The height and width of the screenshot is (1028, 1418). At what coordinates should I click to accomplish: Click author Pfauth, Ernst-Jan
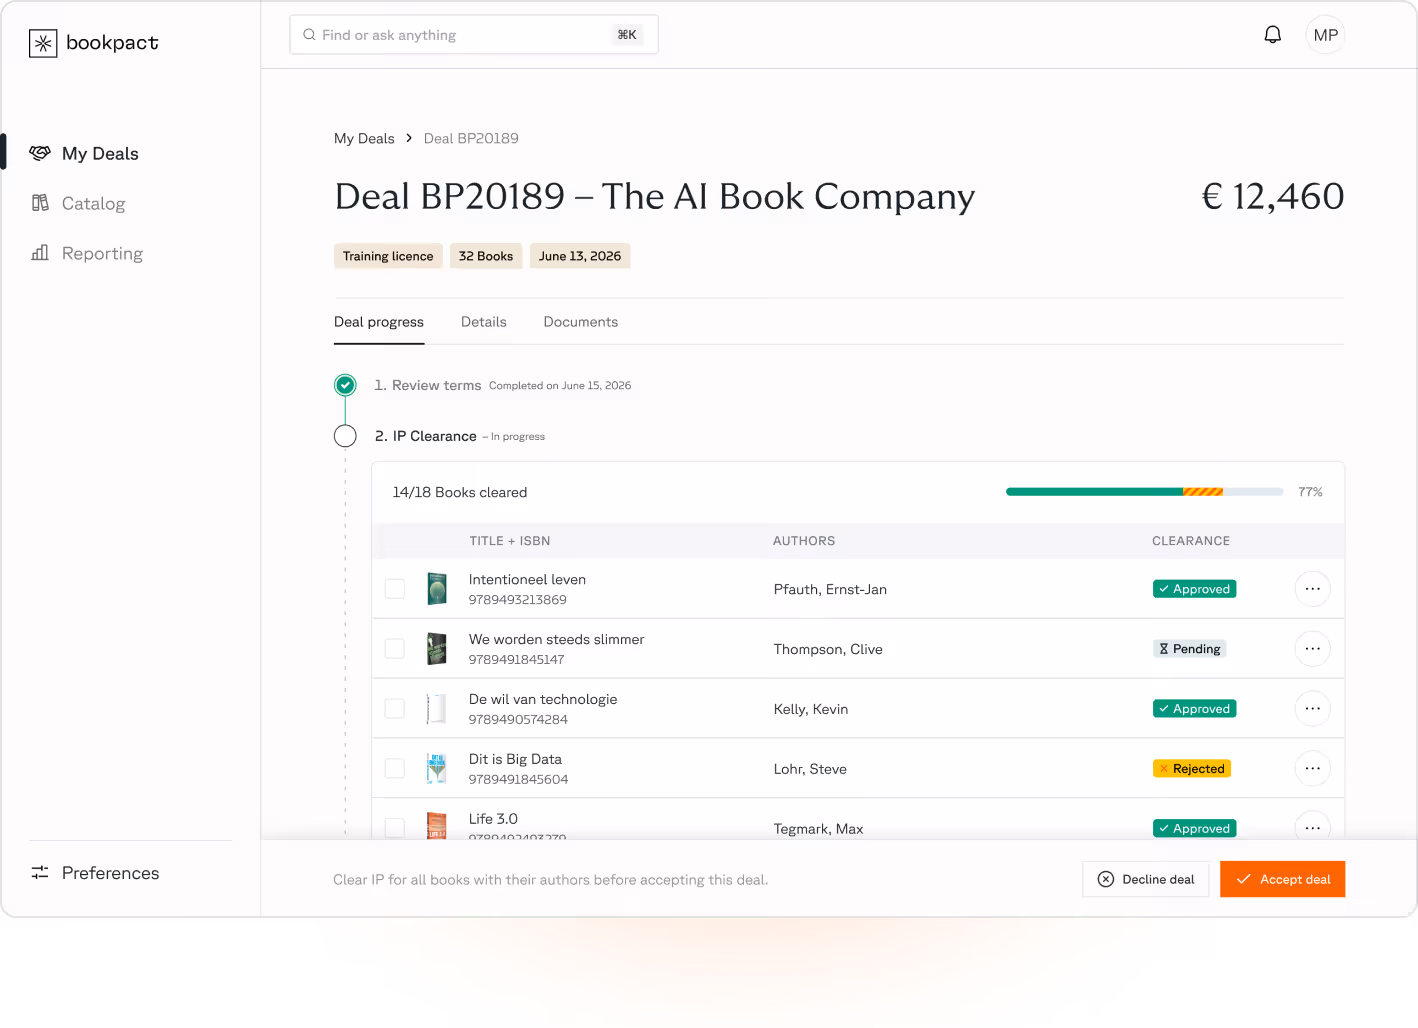[830, 589]
